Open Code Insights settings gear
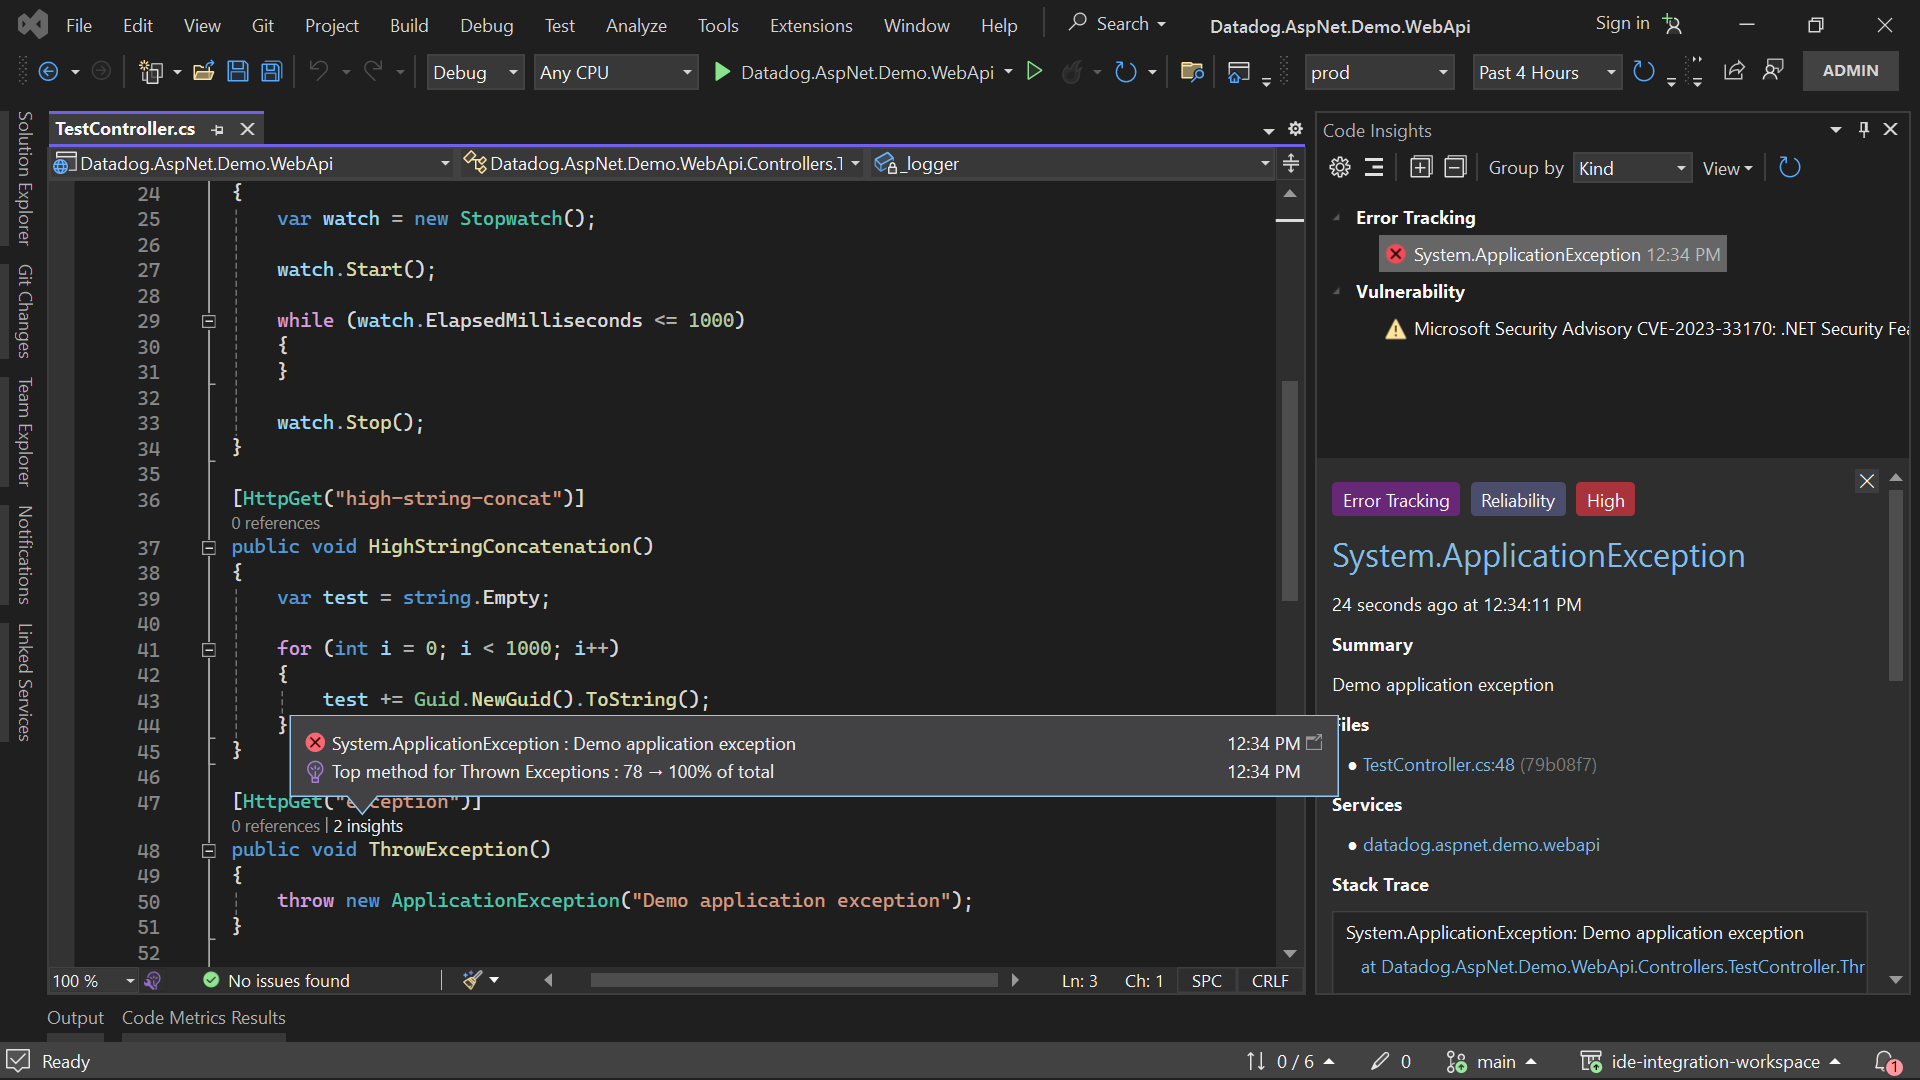 click(x=1340, y=168)
